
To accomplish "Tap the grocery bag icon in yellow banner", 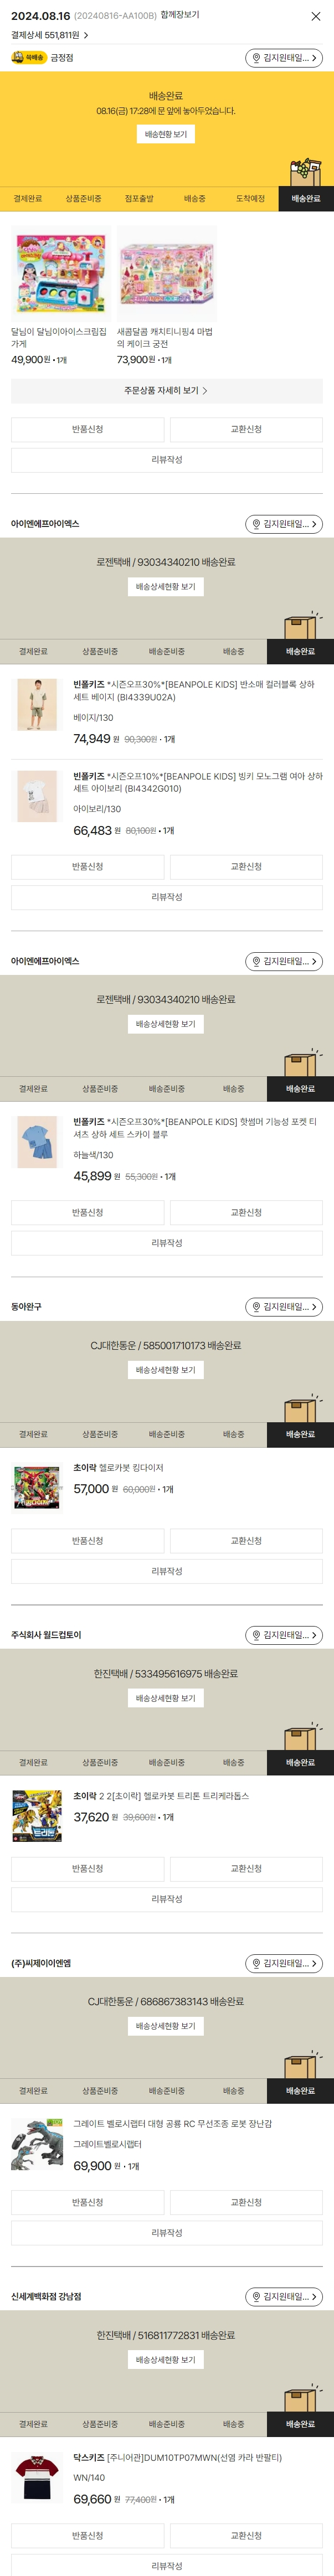I will pos(305,171).
